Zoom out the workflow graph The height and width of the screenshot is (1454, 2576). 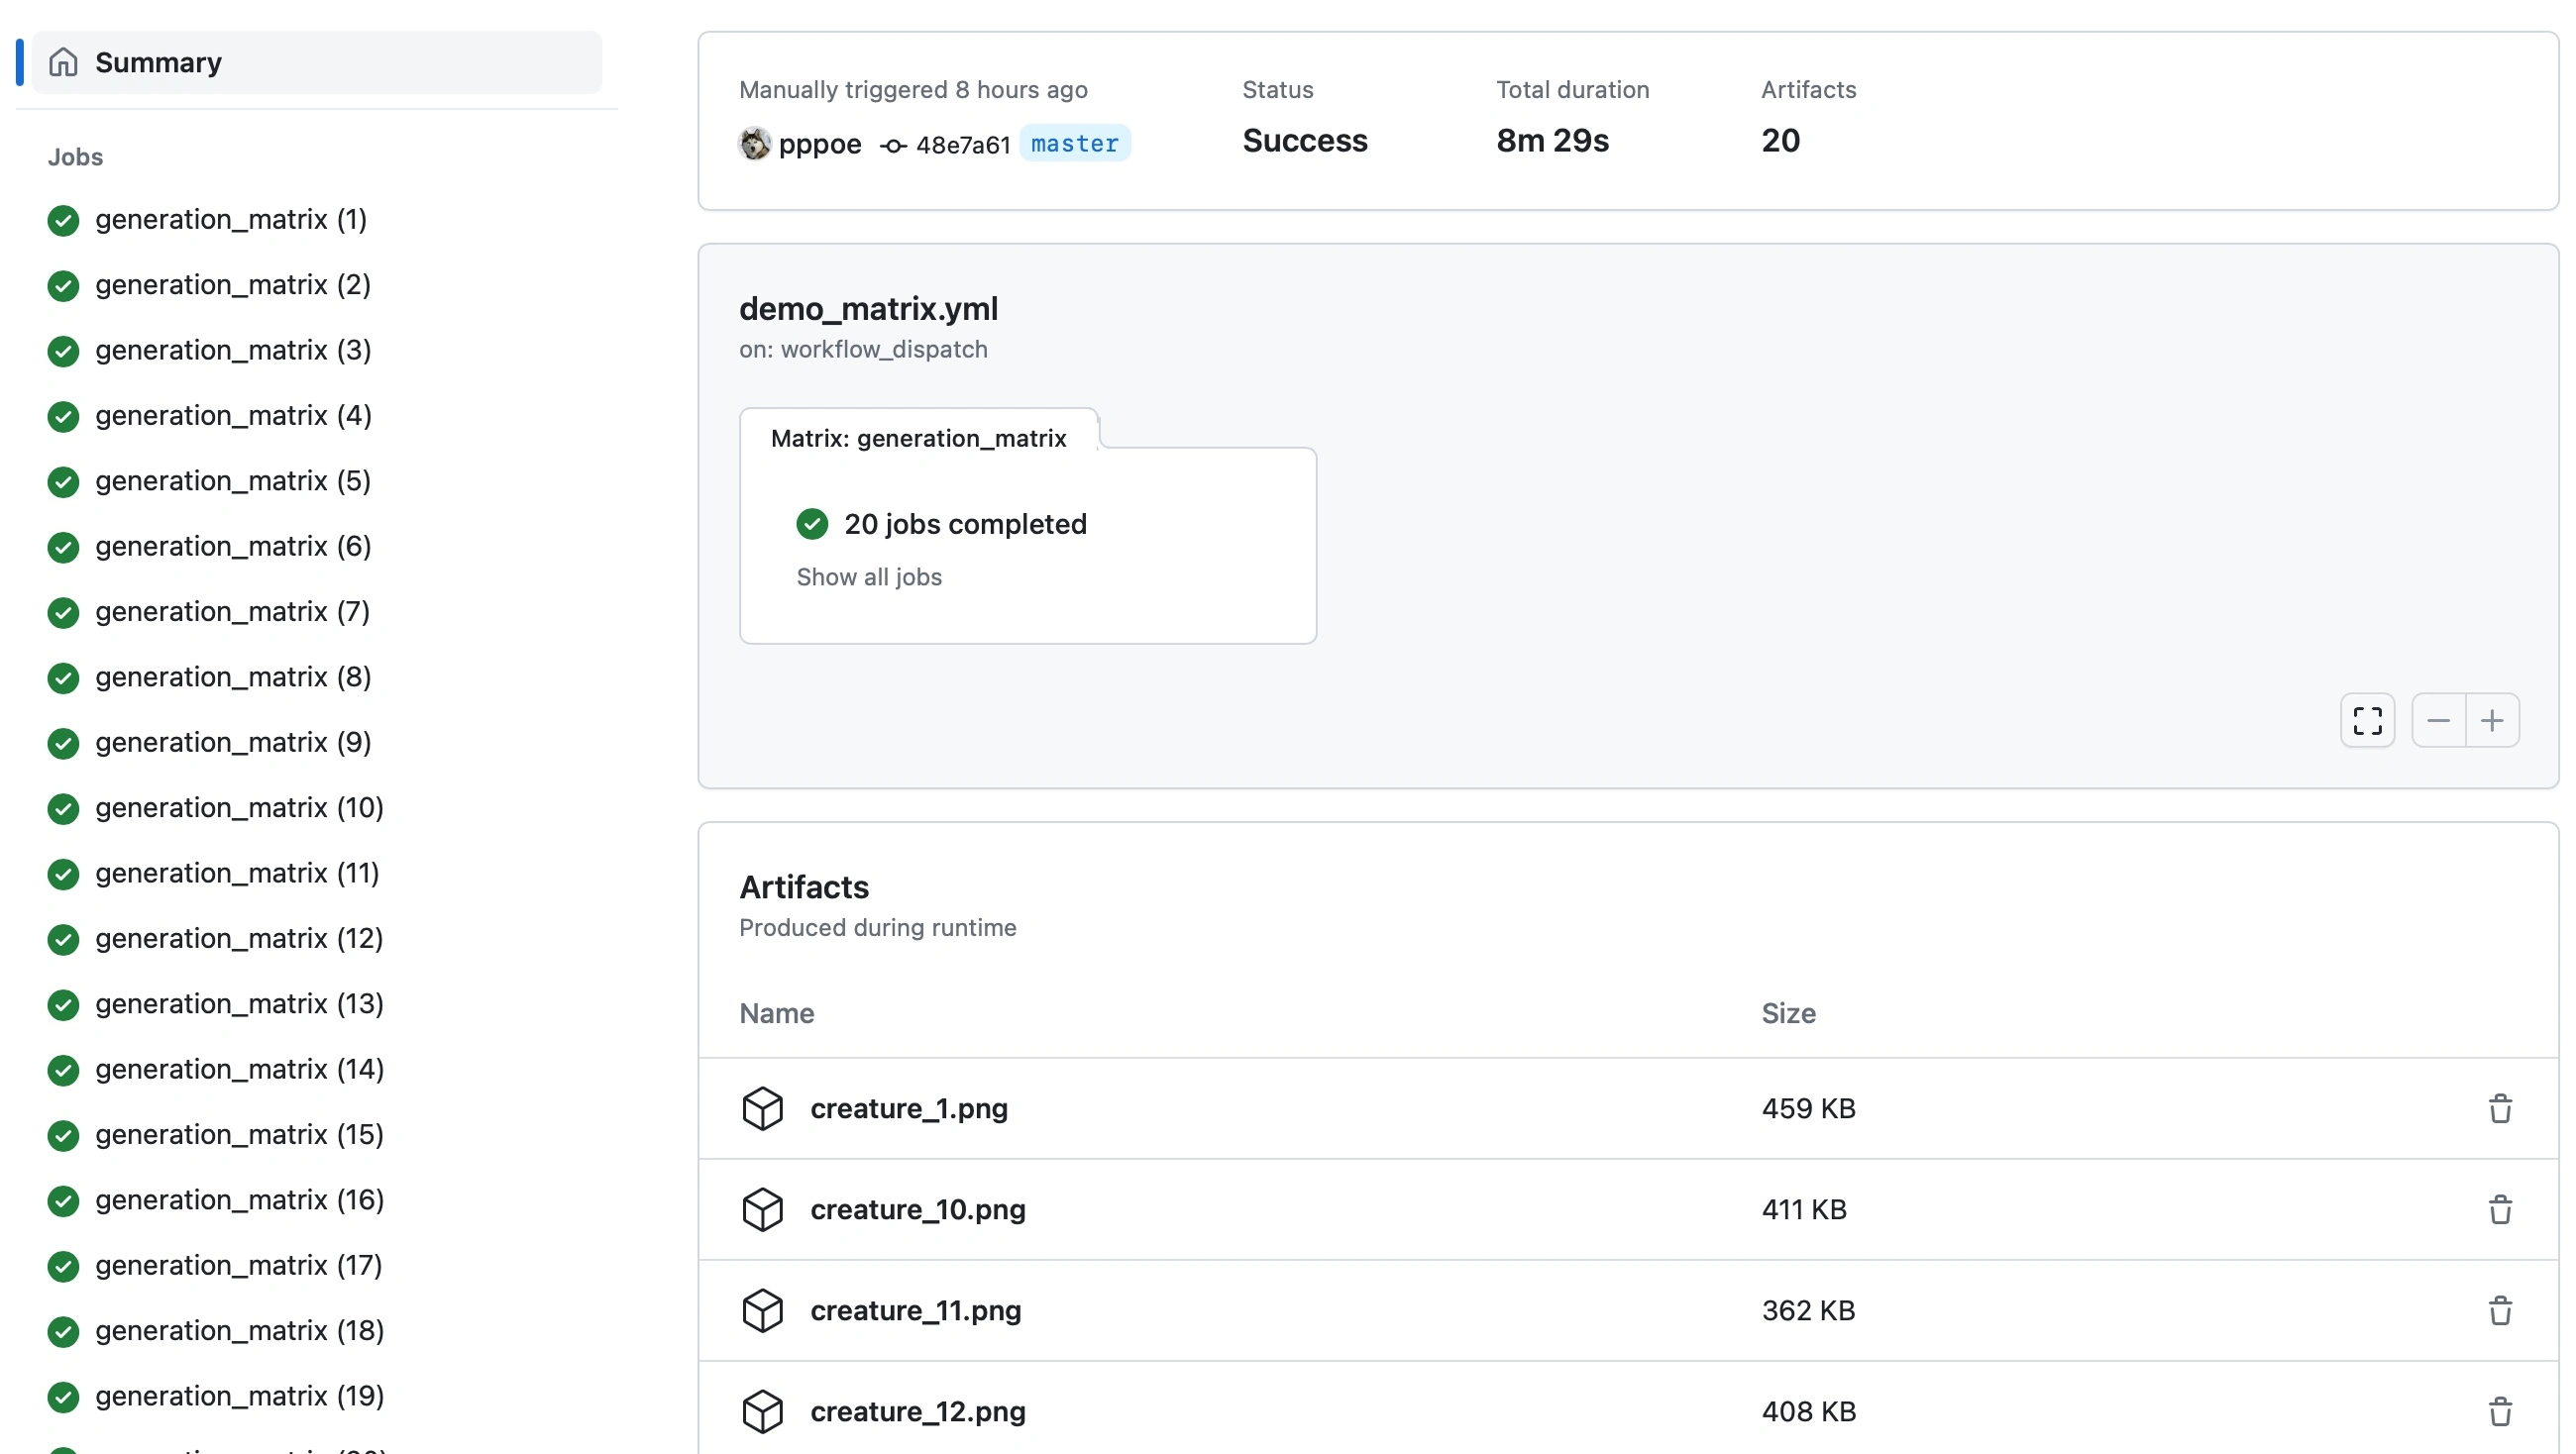[x=2438, y=720]
